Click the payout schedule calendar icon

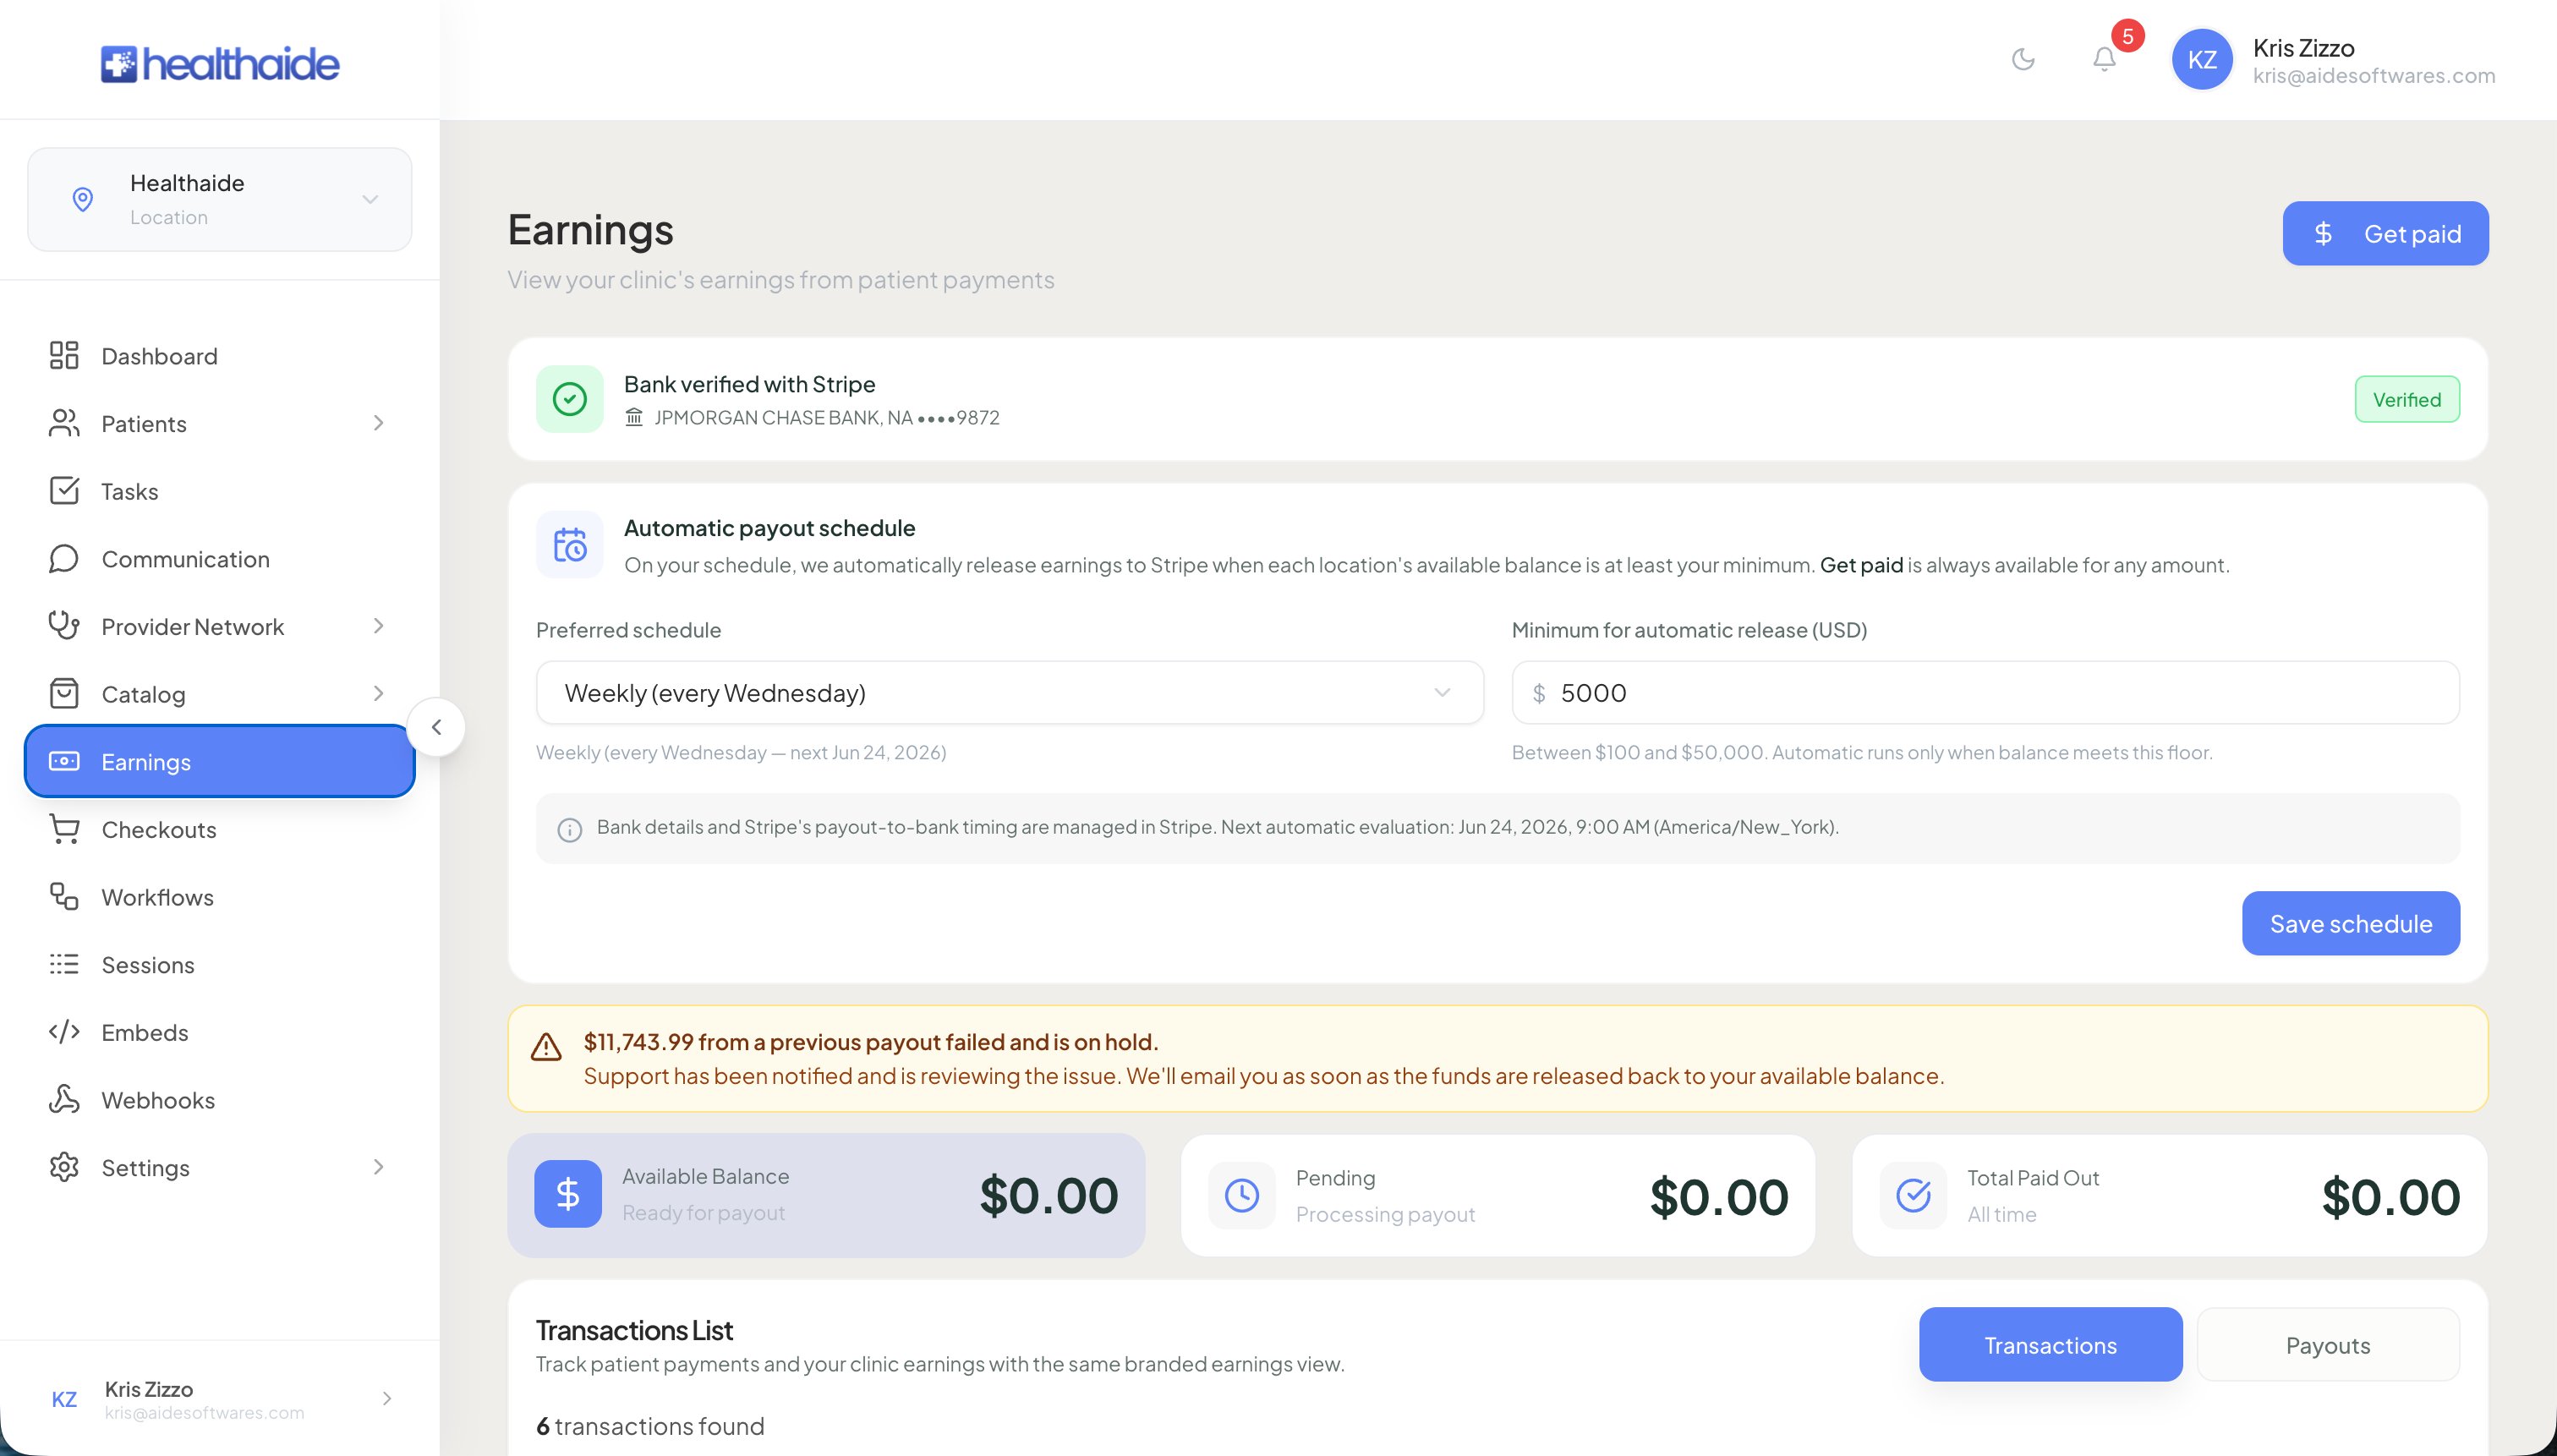(570, 545)
